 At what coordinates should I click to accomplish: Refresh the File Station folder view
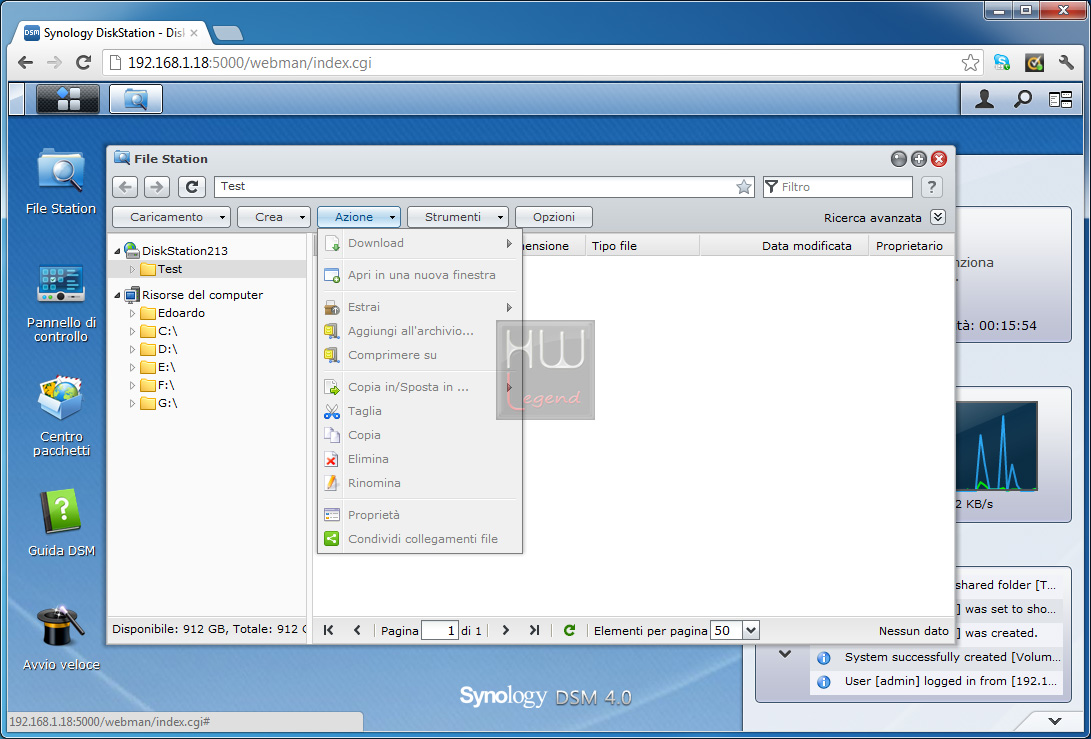click(191, 186)
